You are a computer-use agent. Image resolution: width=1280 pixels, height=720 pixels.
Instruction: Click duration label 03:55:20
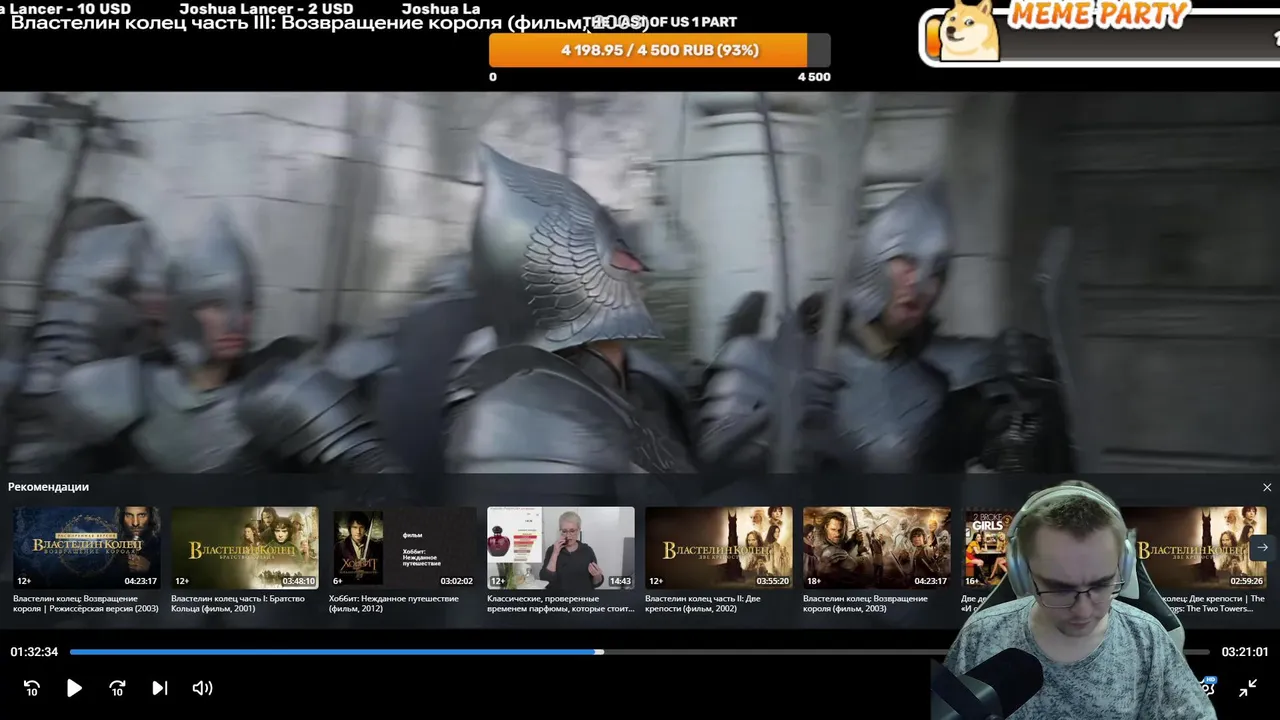point(773,580)
